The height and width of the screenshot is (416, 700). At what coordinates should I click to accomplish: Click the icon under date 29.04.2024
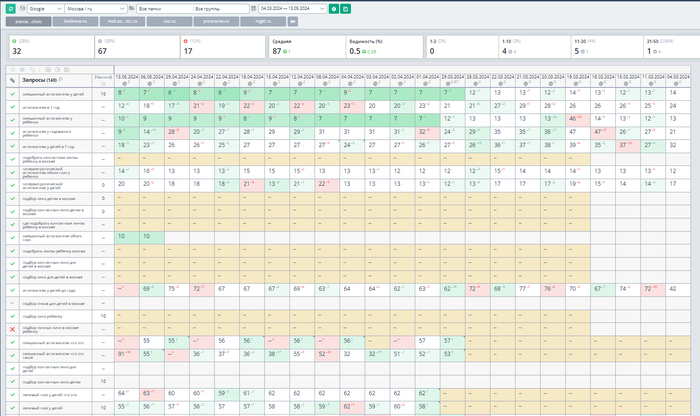click(175, 83)
